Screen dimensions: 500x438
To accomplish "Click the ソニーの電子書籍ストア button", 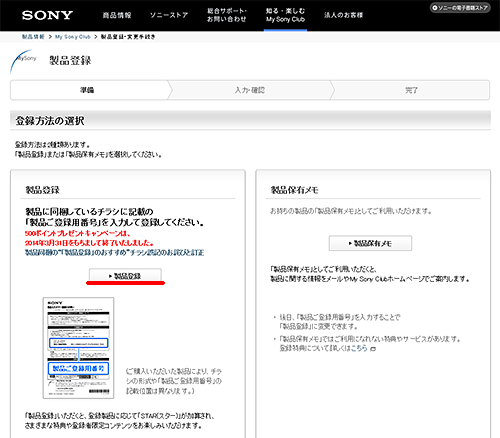I will (460, 8).
